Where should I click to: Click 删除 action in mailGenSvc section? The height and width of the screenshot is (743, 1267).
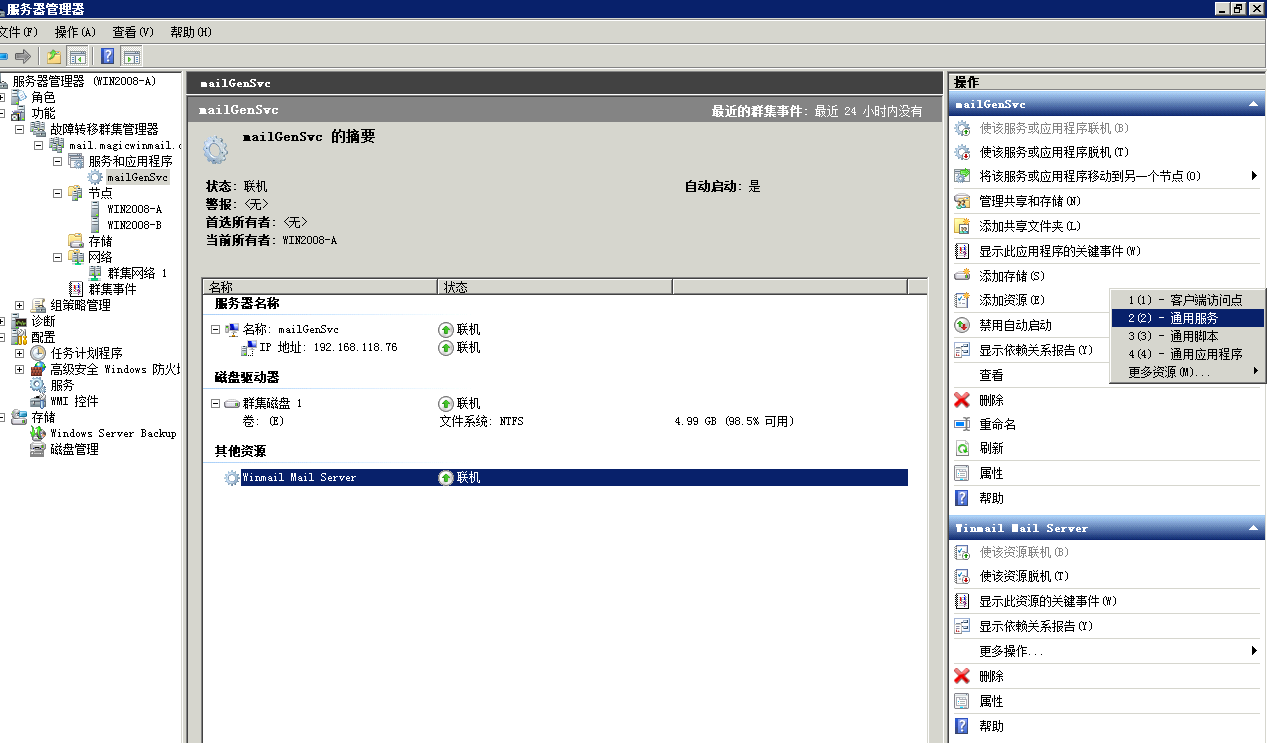[x=991, y=400]
